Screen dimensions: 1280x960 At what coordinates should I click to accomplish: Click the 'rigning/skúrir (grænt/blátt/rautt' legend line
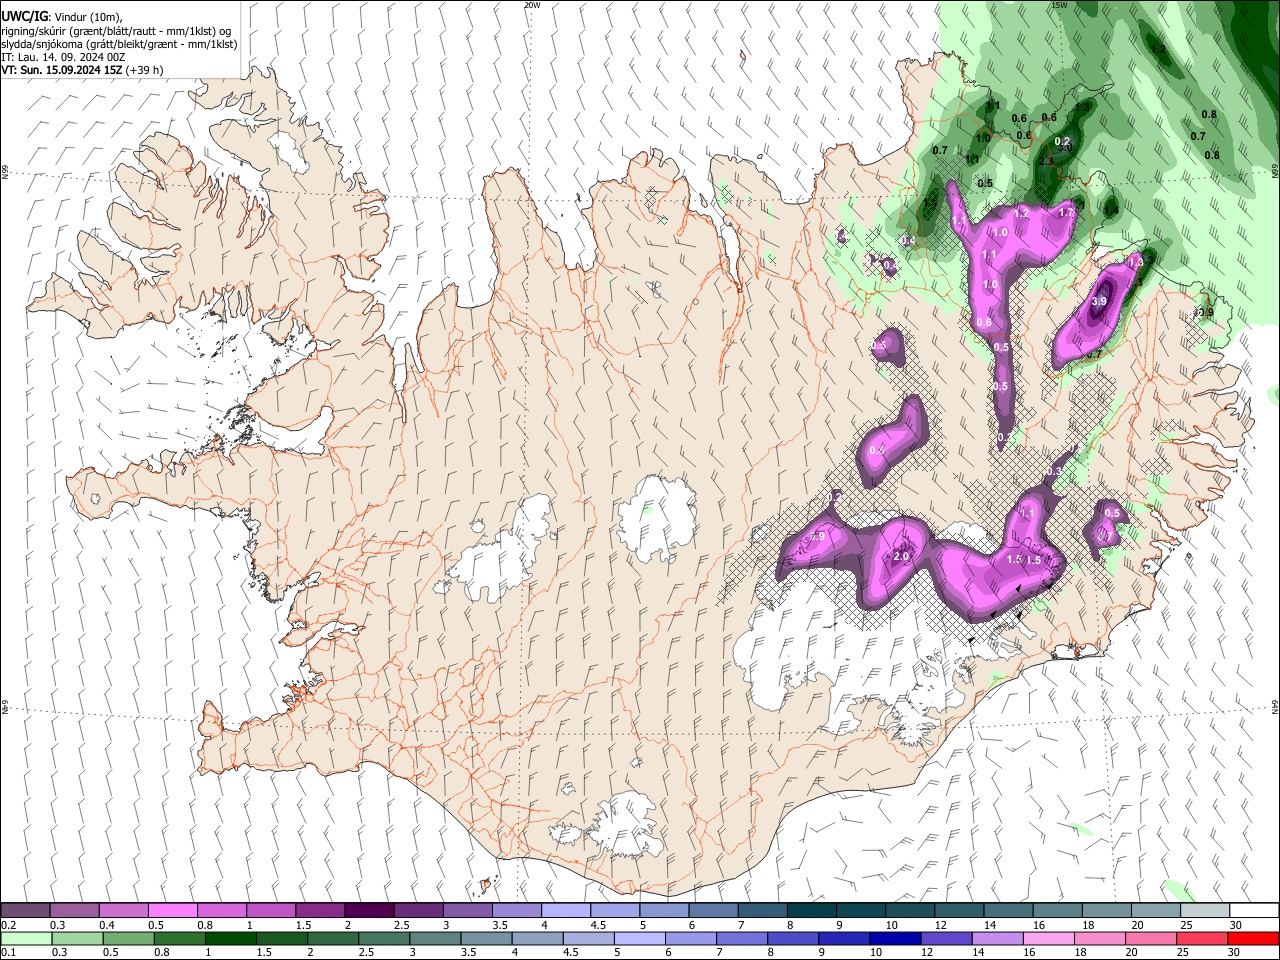click(x=117, y=30)
